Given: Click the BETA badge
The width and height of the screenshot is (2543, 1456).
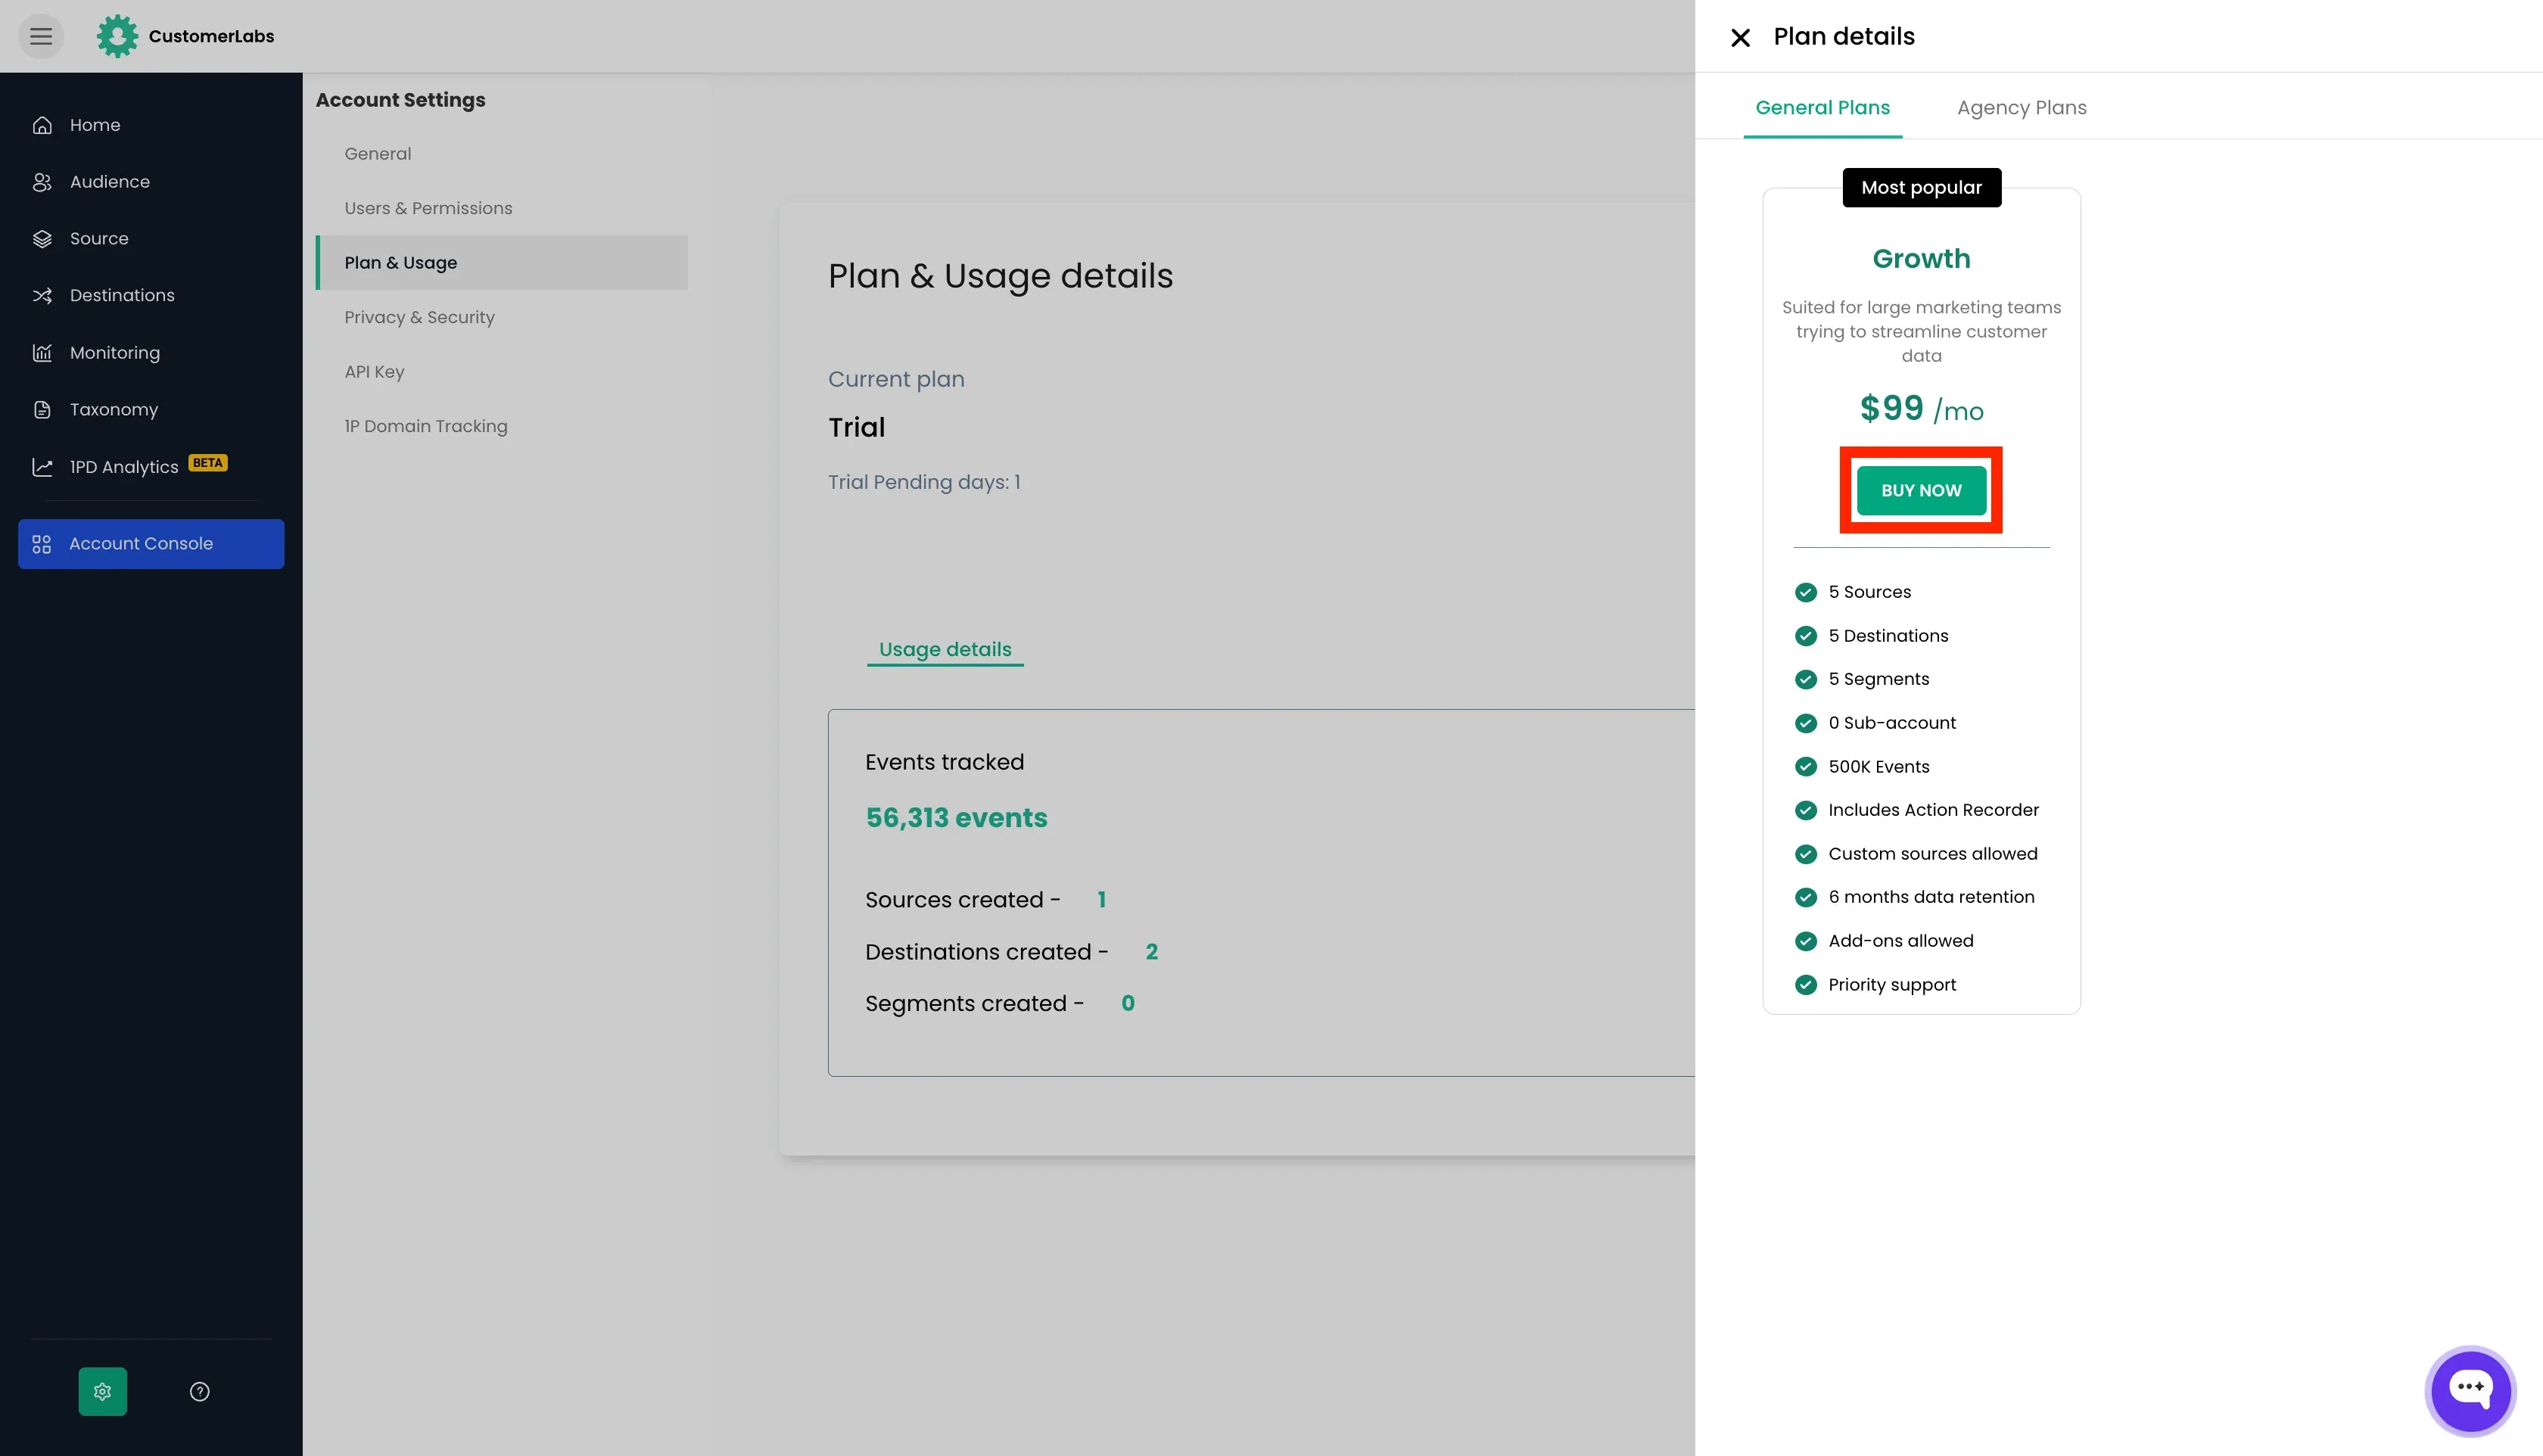Looking at the screenshot, I should click(x=208, y=463).
